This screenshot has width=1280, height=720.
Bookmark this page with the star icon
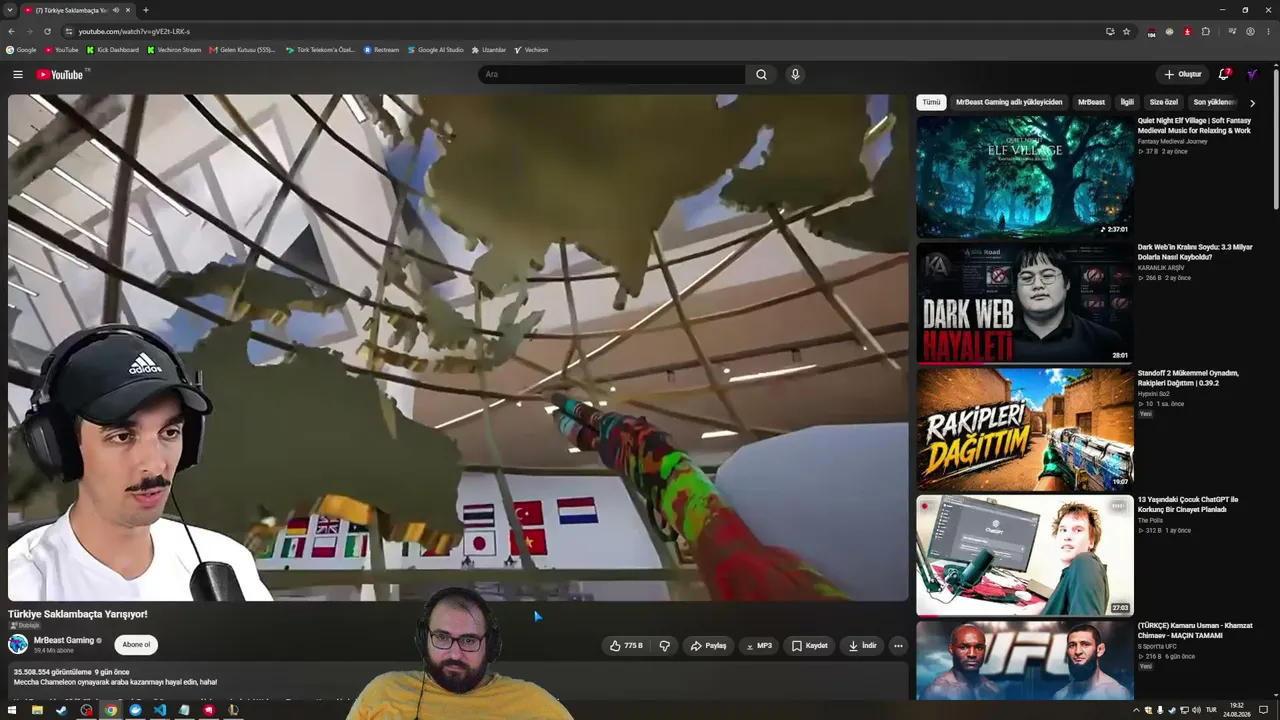[x=1126, y=31]
